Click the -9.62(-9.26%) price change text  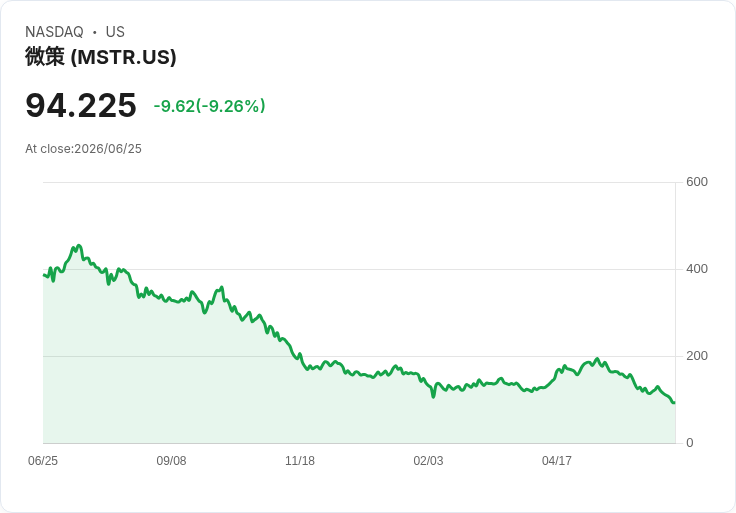[209, 106]
